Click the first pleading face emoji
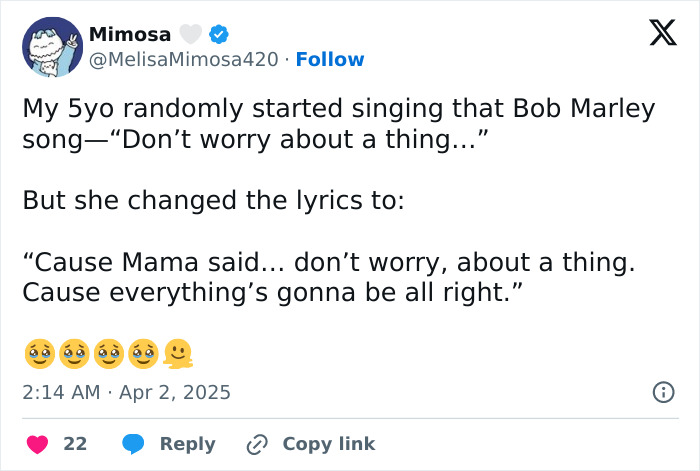Screen dimensions: 700x471 pyautogui.click(x=37, y=353)
